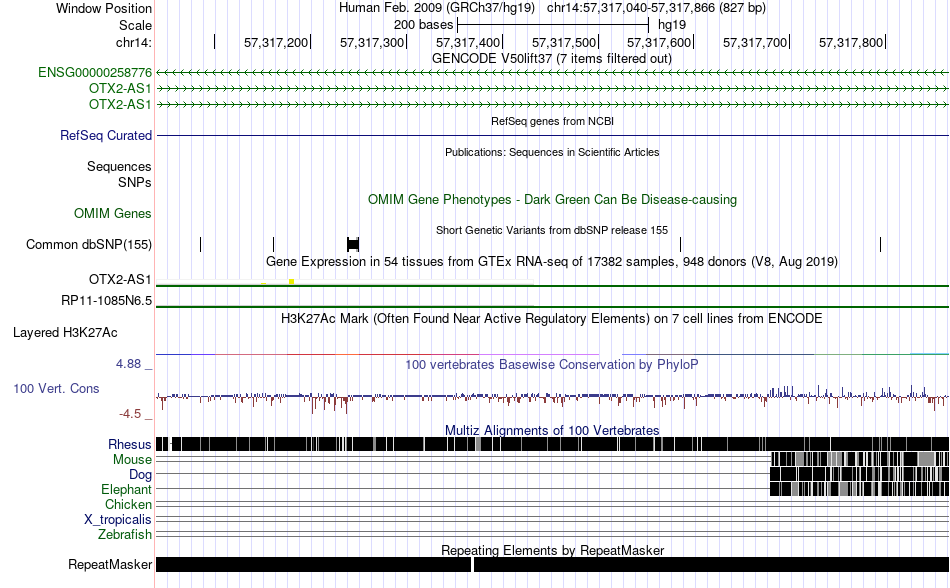The width and height of the screenshot is (950, 588).
Task: Select the Zebrafish species label
Action: (x=125, y=535)
